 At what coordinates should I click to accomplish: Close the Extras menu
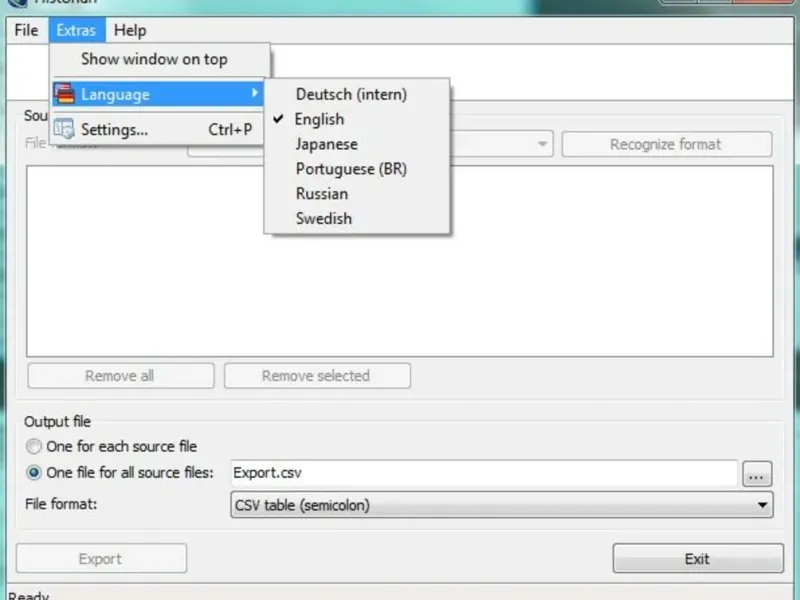coord(77,30)
